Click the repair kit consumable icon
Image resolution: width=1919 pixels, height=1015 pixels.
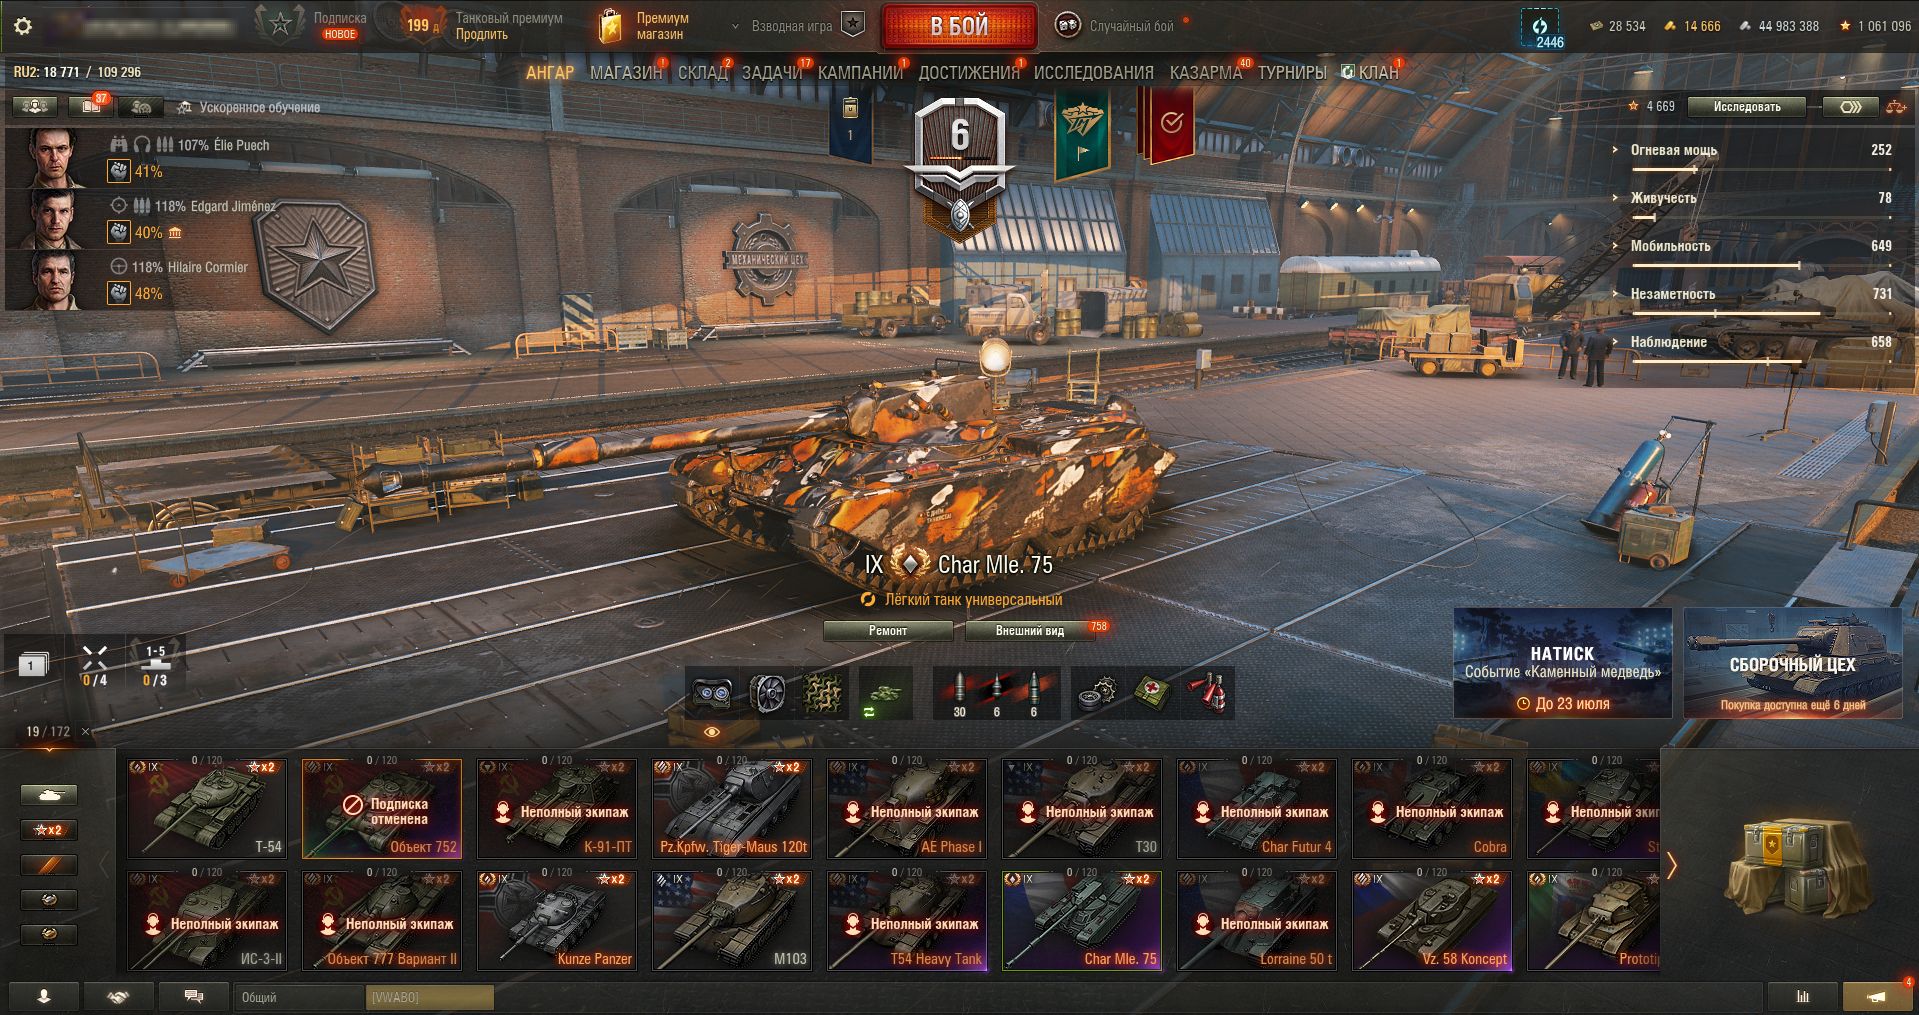click(x=1098, y=693)
